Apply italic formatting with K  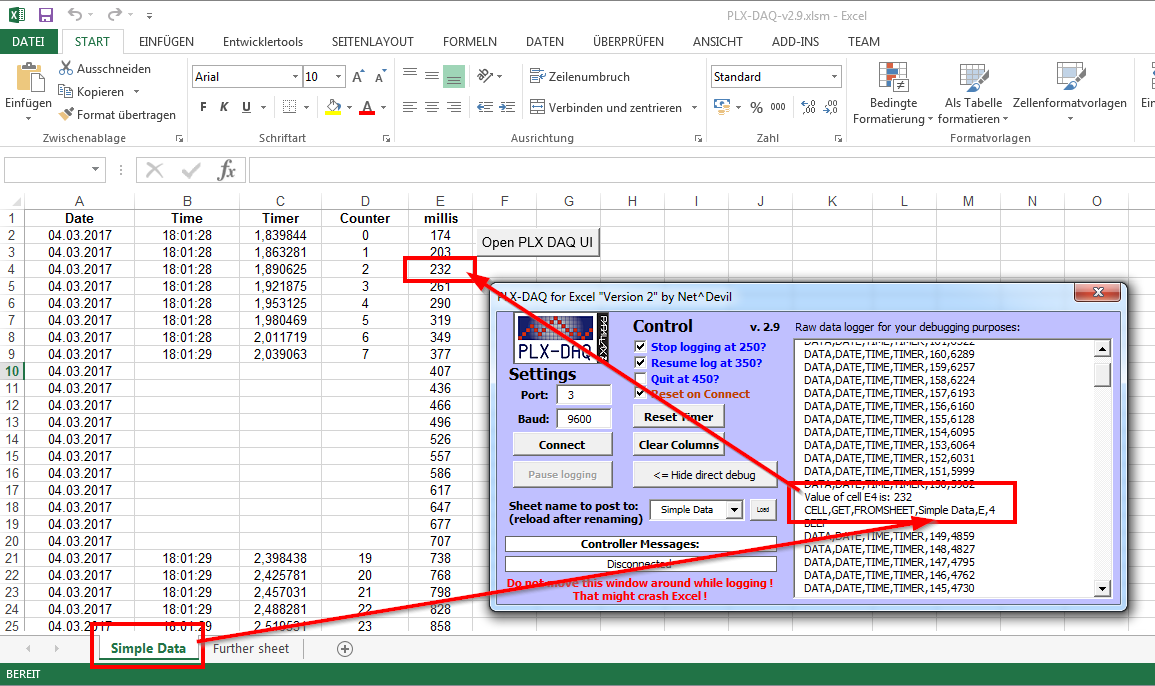(224, 108)
